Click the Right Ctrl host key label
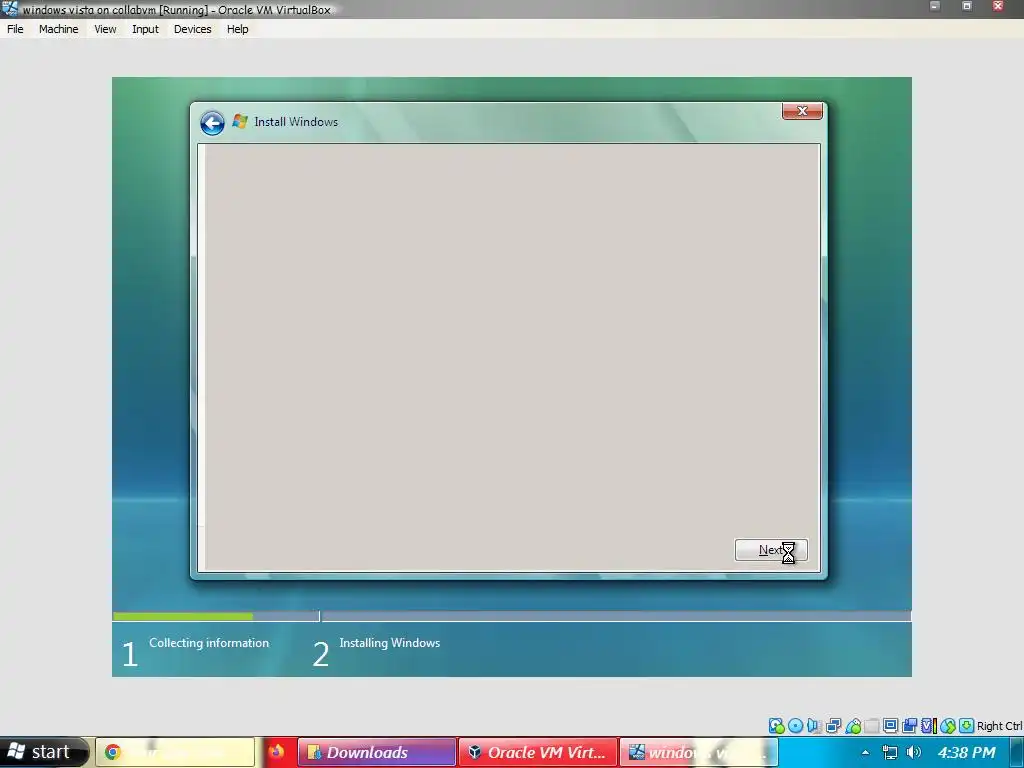This screenshot has height=768, width=1024. 1000,726
